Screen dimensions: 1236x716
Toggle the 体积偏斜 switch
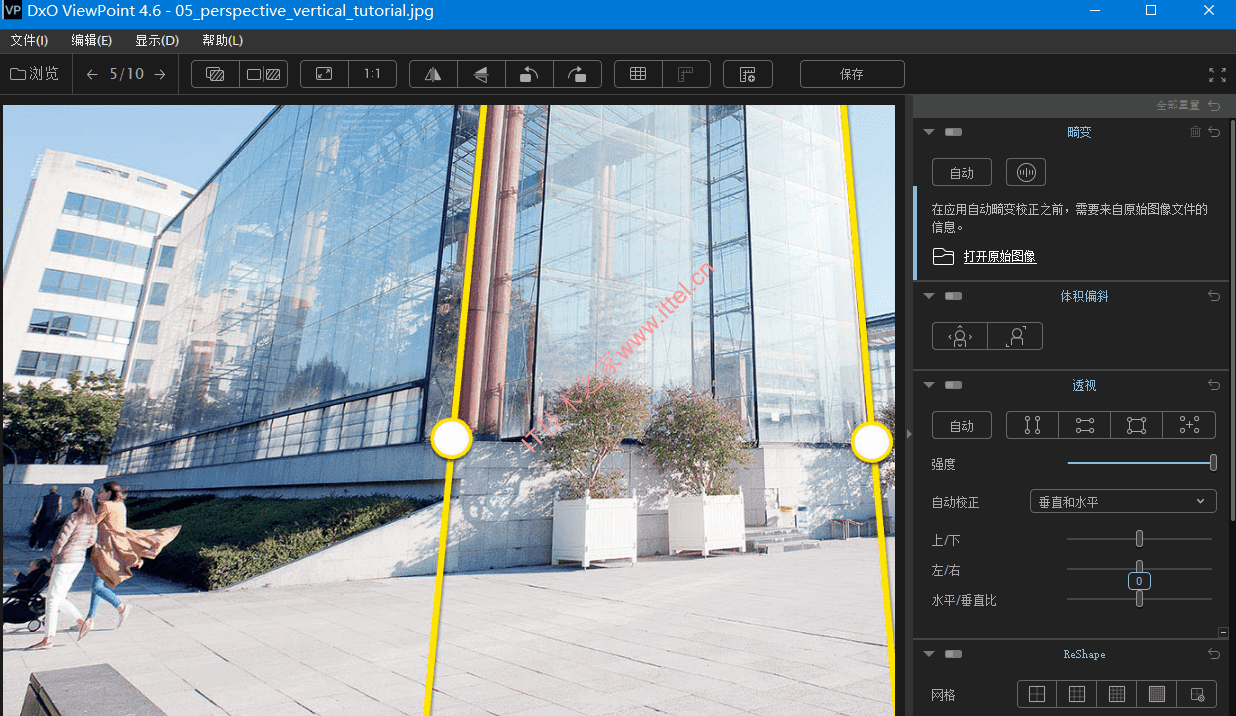[953, 296]
